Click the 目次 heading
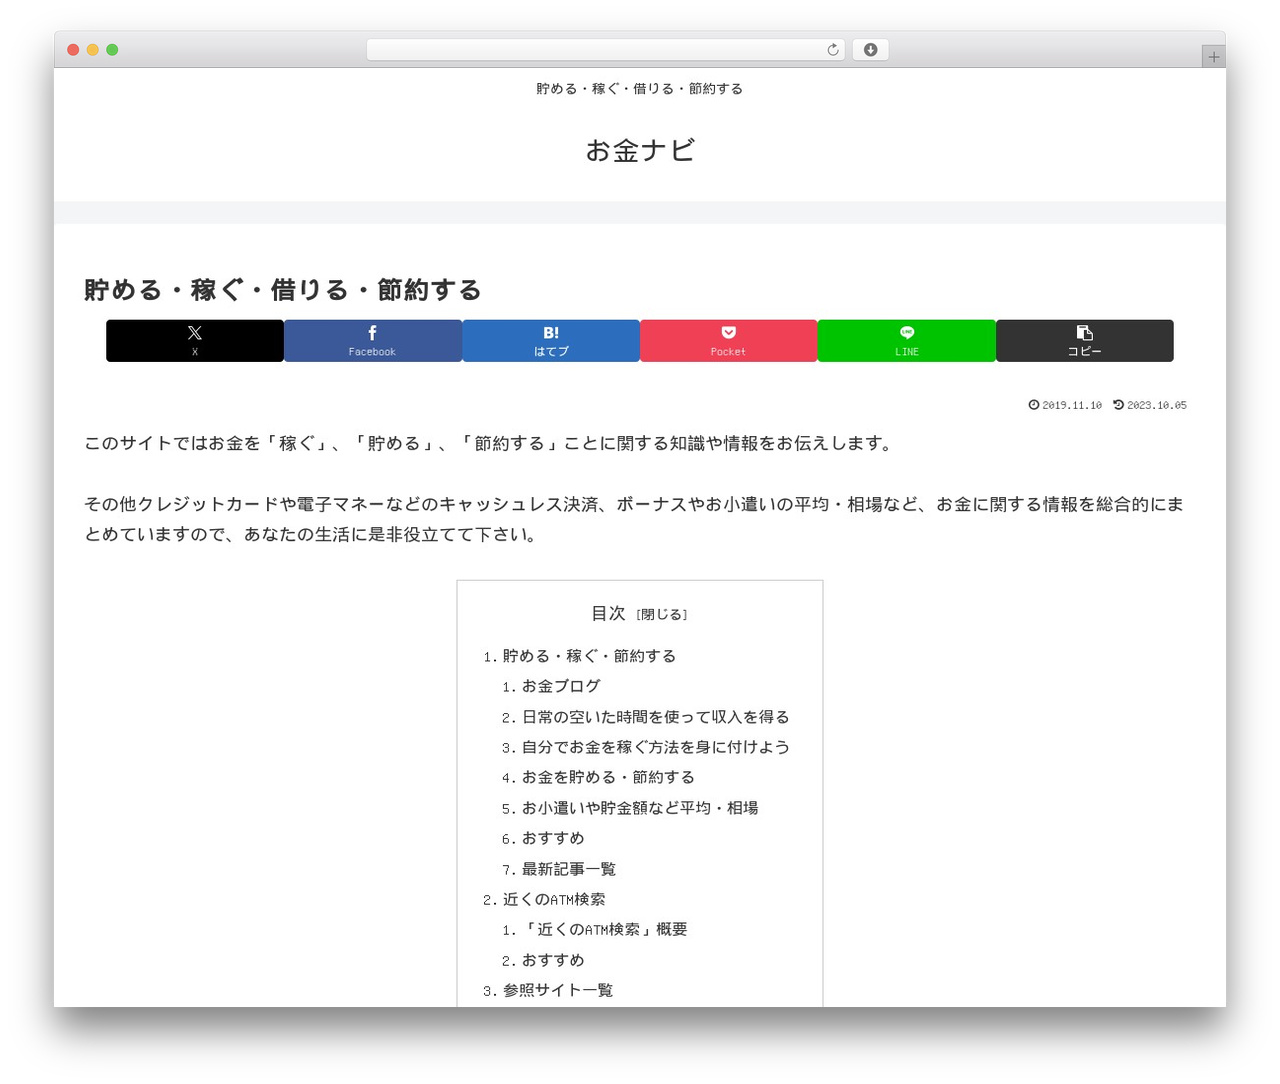This screenshot has width=1280, height=1084. [x=608, y=613]
